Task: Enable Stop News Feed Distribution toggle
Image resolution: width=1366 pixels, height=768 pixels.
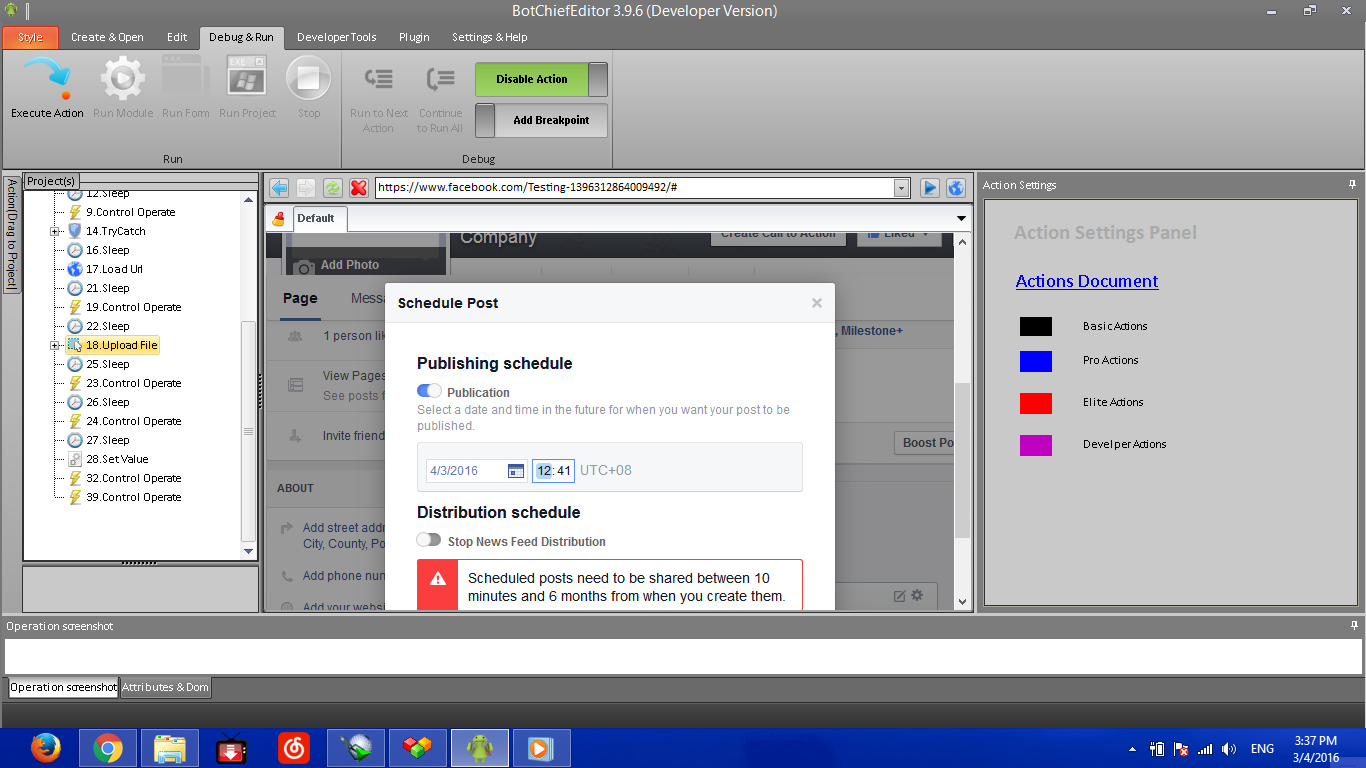Action: pos(429,540)
